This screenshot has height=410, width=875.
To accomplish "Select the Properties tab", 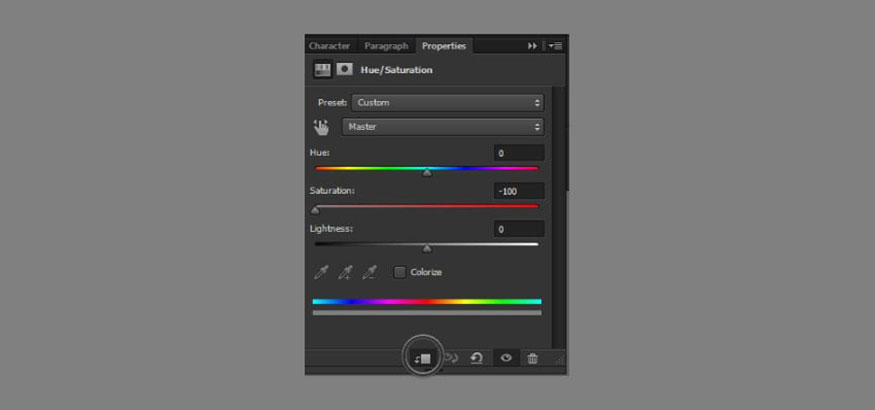I will point(444,46).
